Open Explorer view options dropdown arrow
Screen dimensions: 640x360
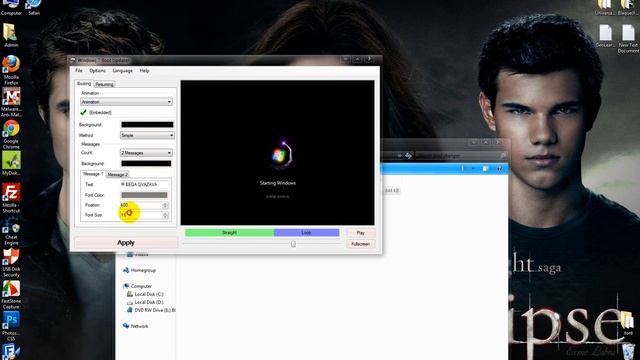pos(473,169)
